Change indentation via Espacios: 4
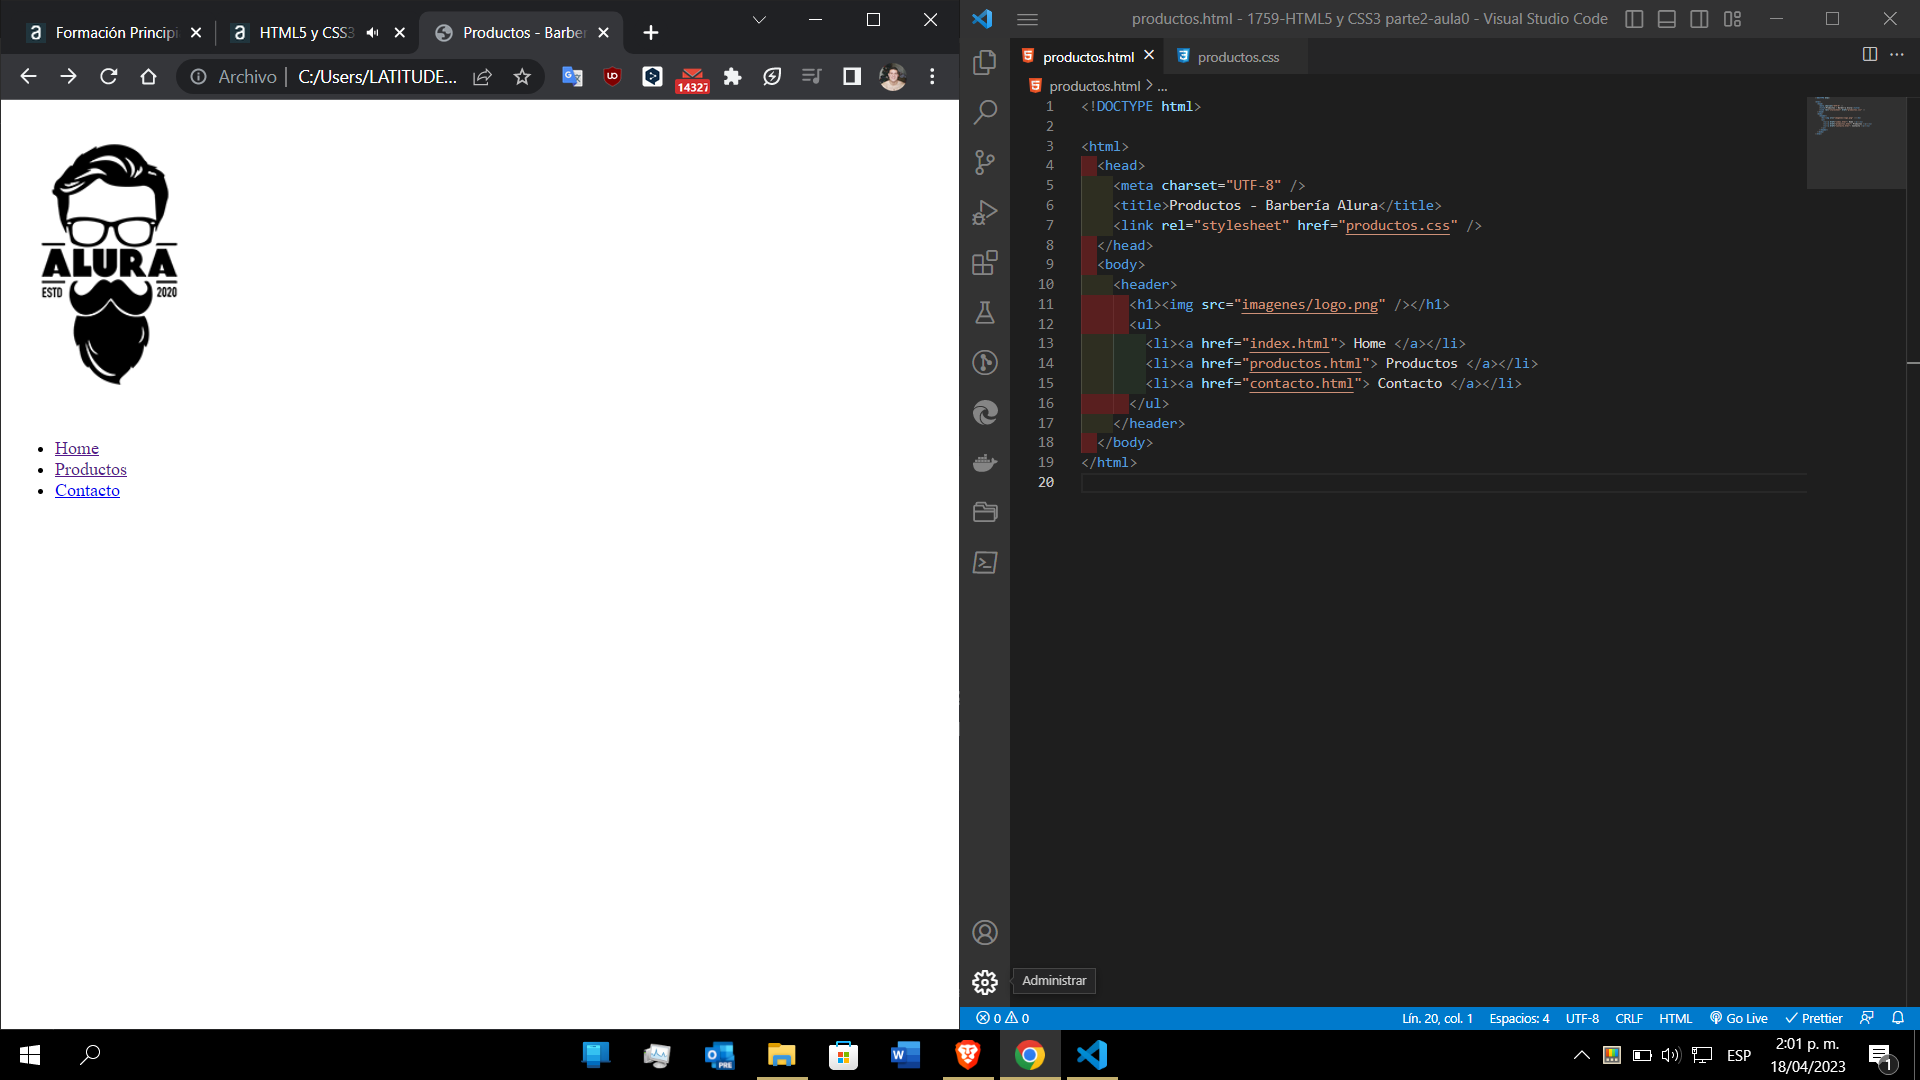Image resolution: width=1920 pixels, height=1080 pixels. tap(1519, 1018)
